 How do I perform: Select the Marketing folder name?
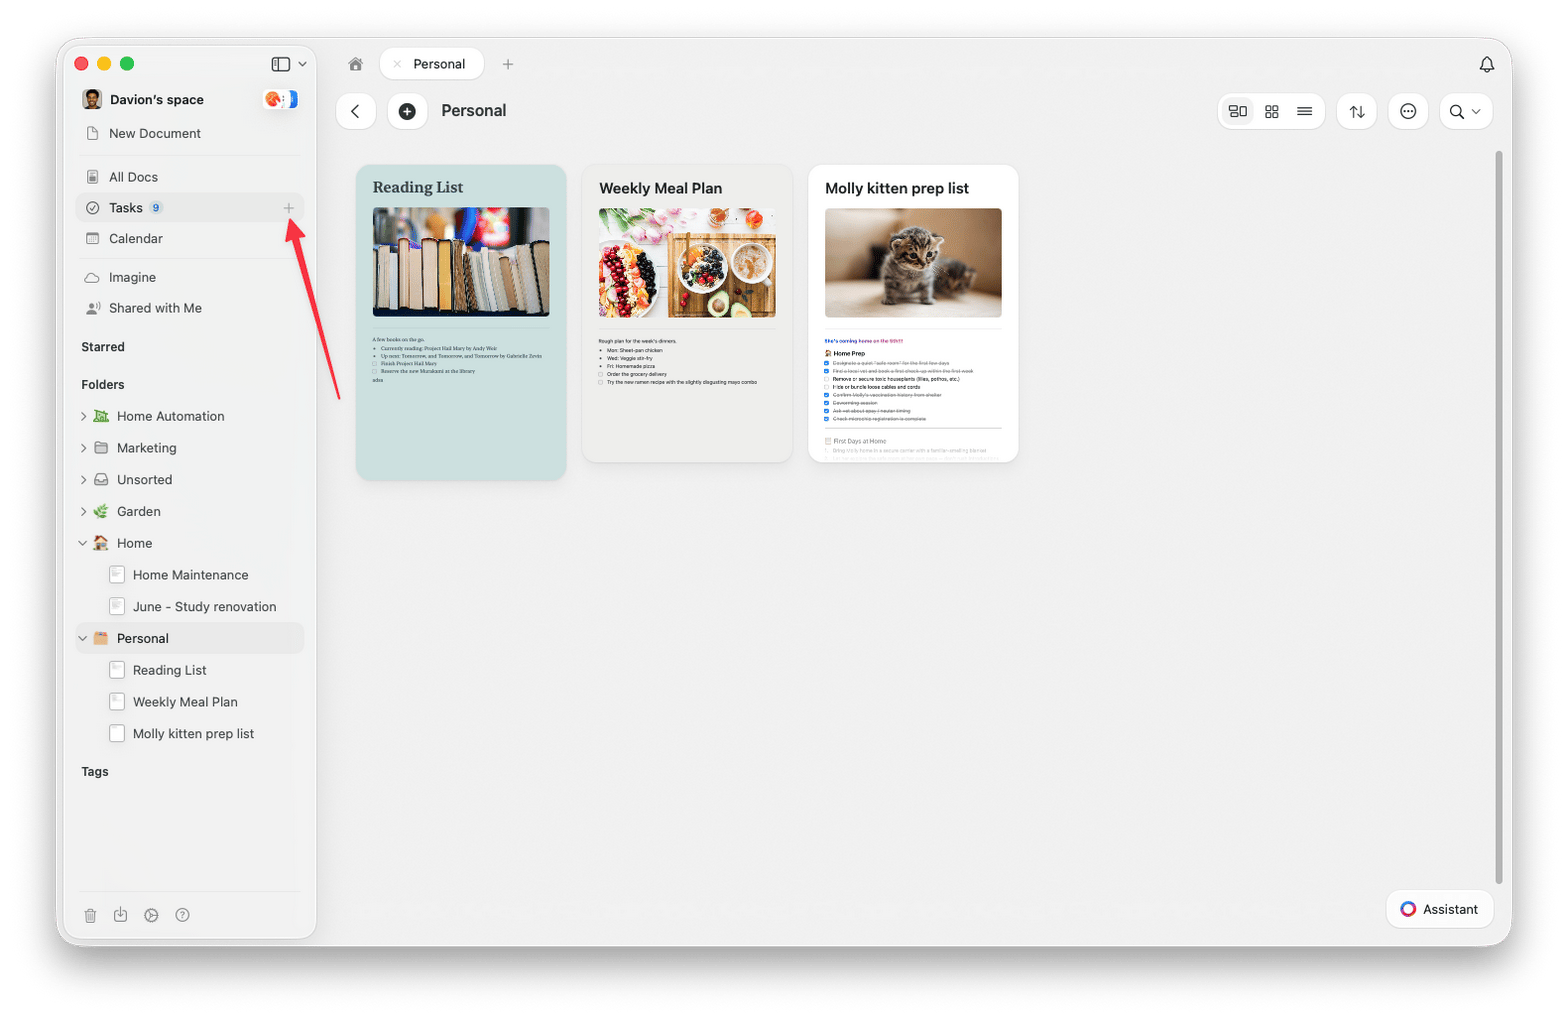(x=146, y=448)
